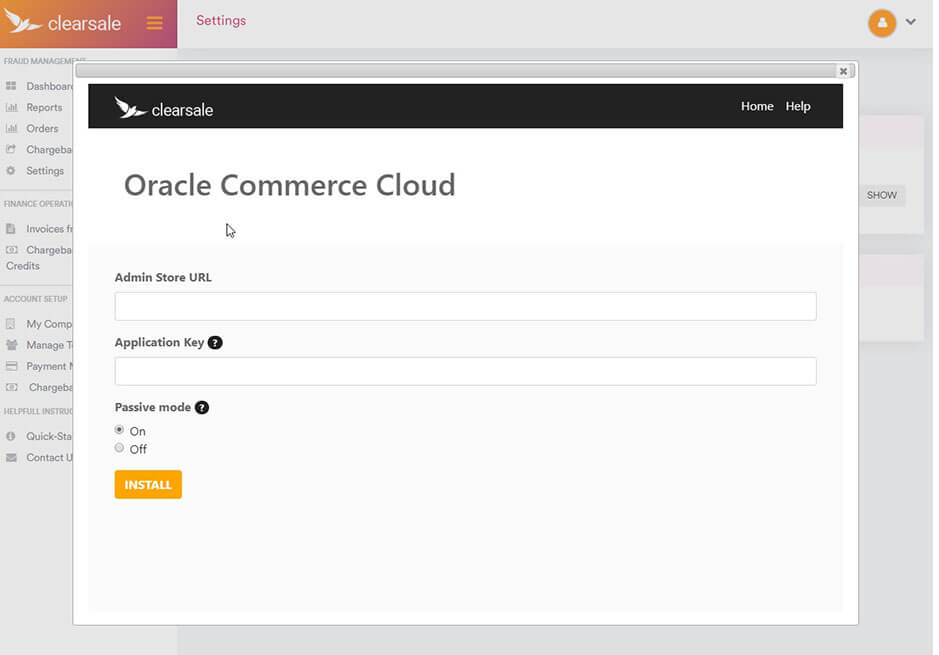Click the Passive mode help icon

pyautogui.click(x=202, y=408)
